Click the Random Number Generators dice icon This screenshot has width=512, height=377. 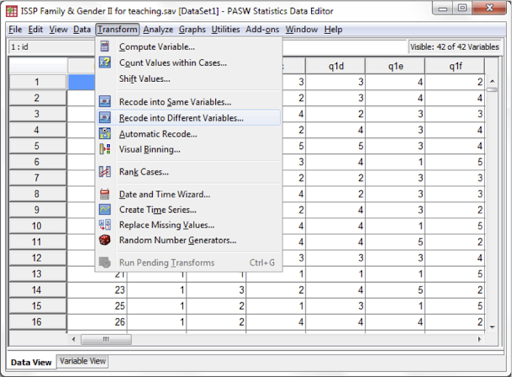pyautogui.click(x=105, y=240)
